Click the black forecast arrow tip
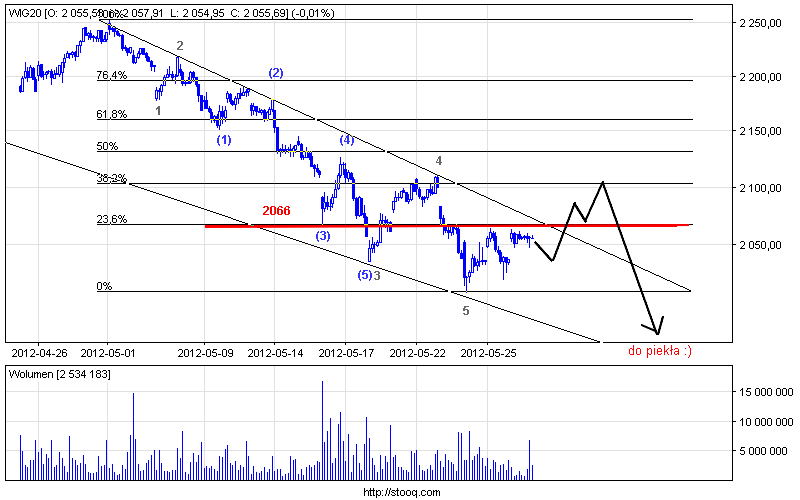800x500 pixels. pyautogui.click(x=658, y=334)
